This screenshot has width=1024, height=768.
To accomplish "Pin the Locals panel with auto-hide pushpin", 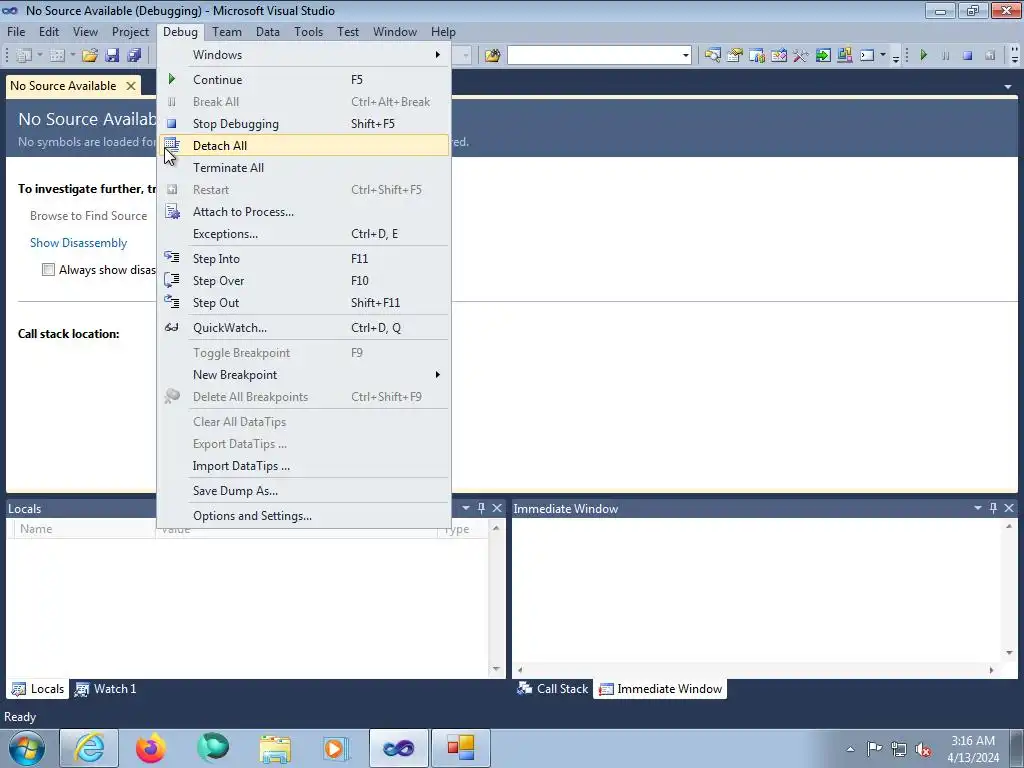I will pyautogui.click(x=481, y=508).
